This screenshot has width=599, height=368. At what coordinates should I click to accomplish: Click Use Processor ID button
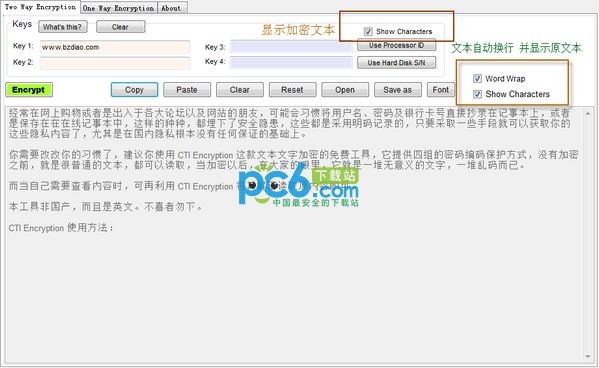[x=397, y=45]
